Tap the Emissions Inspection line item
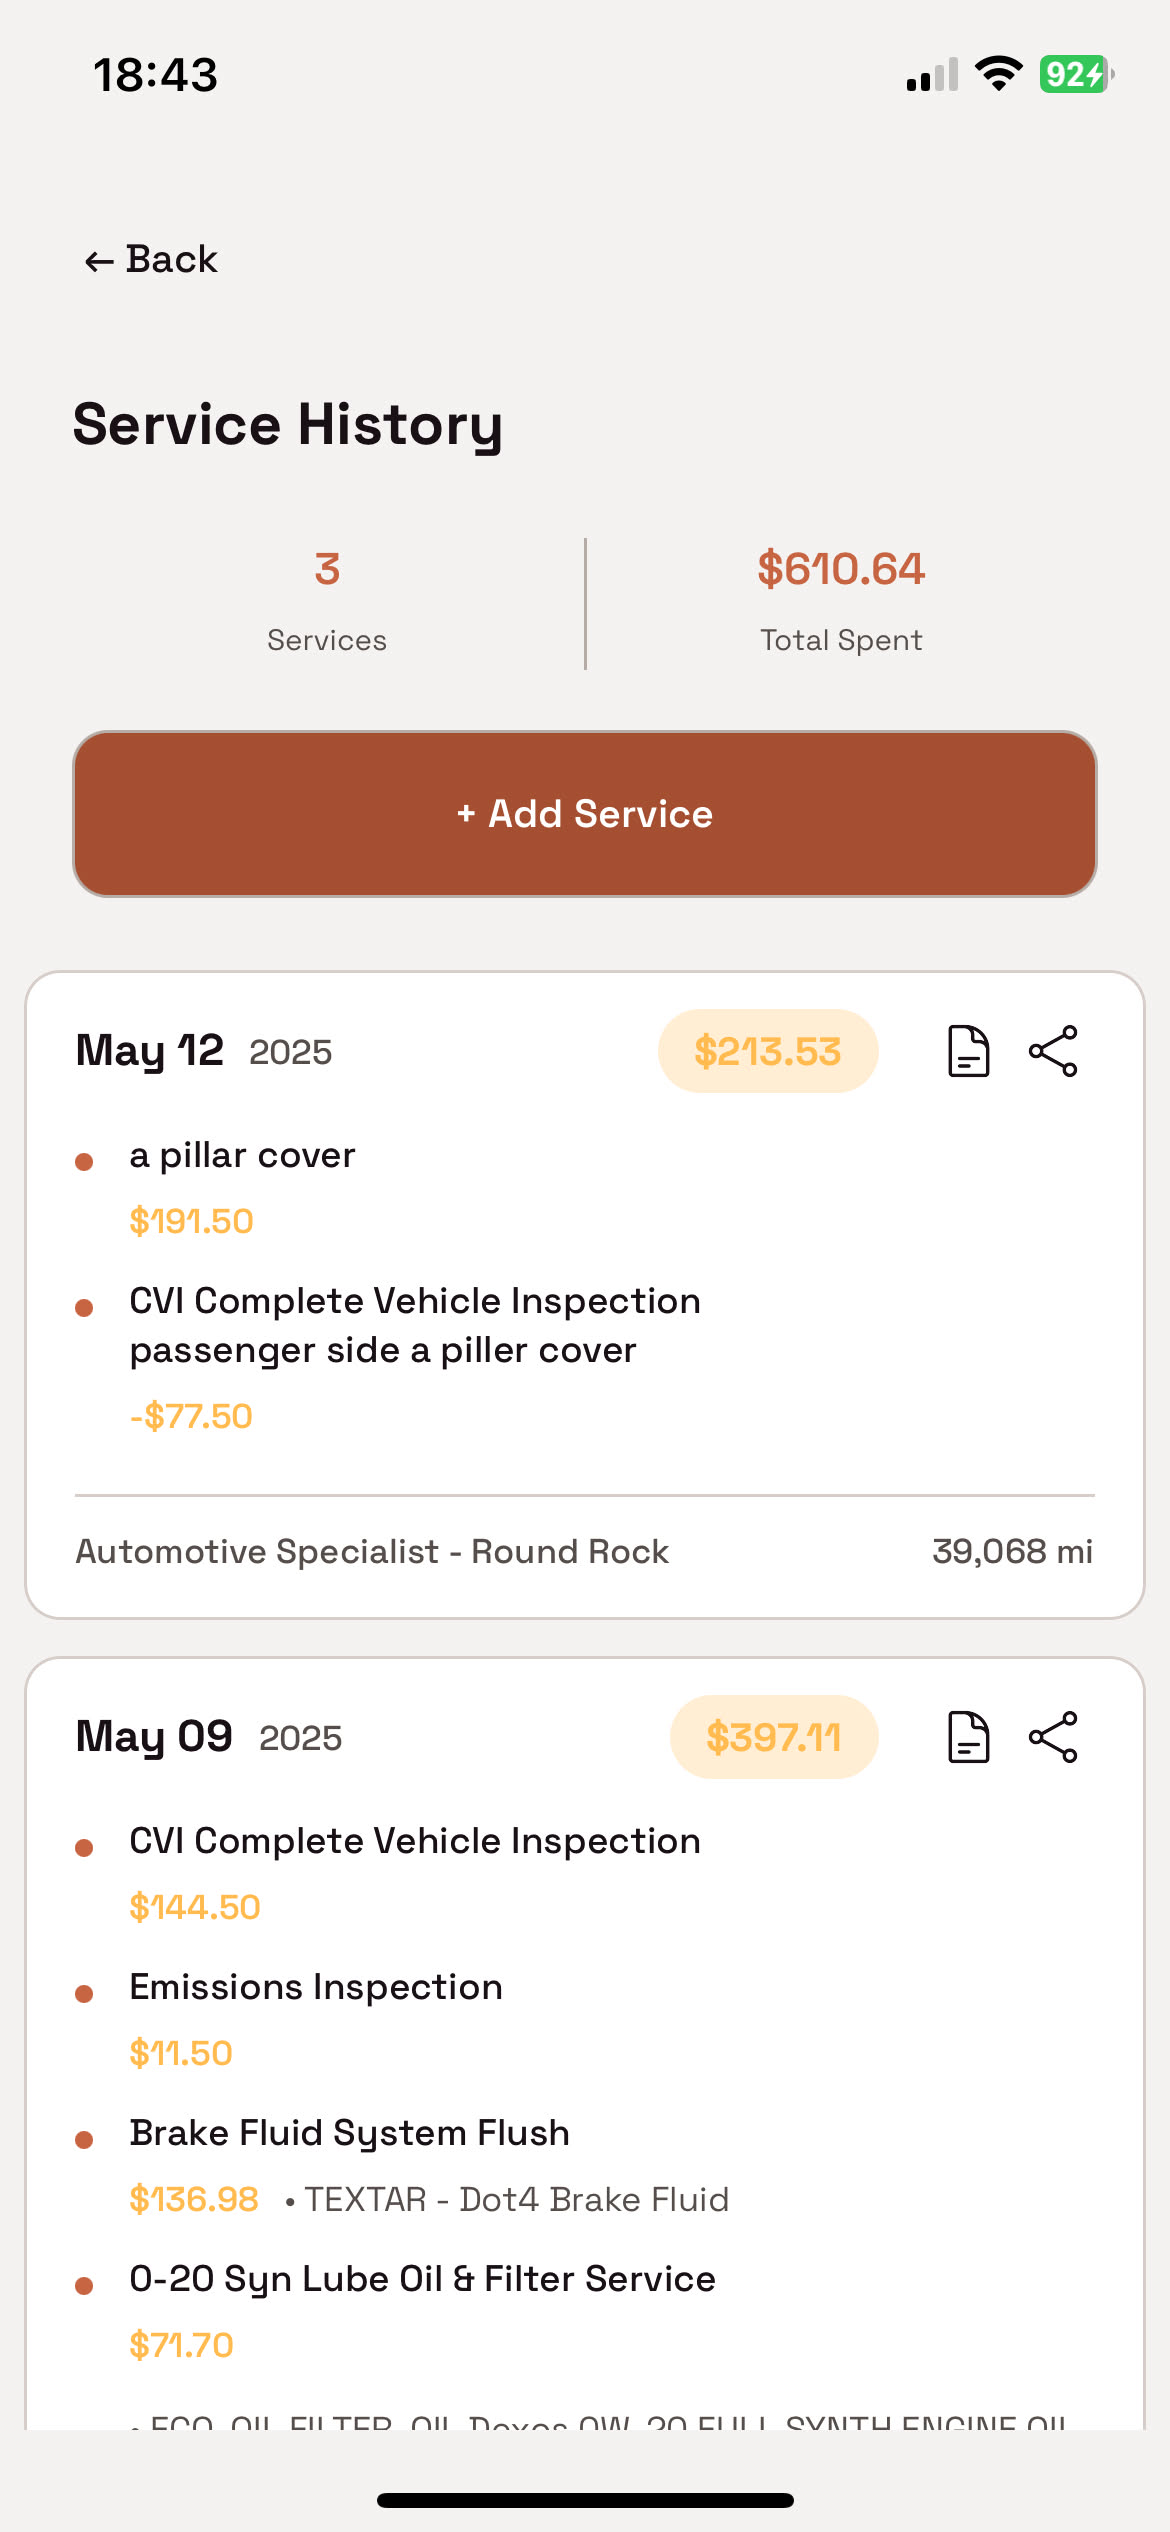Viewport: 1170px width, 2532px height. click(316, 1987)
